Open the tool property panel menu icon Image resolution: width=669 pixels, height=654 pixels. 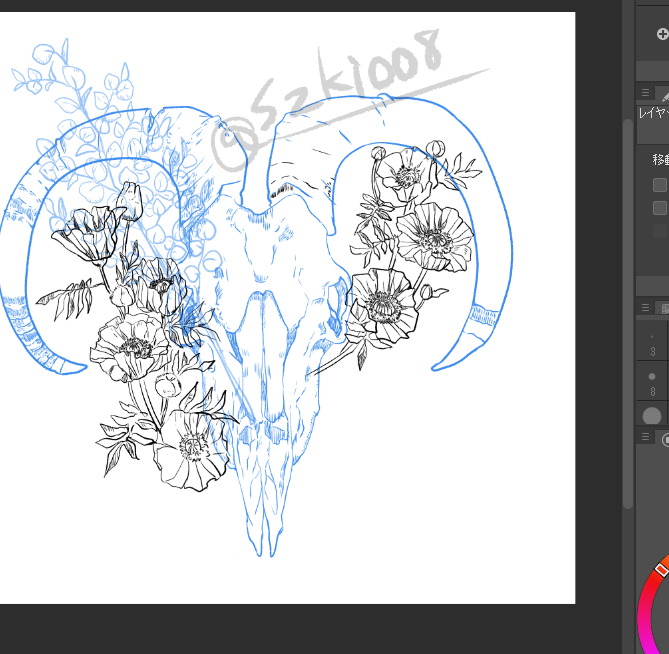click(646, 93)
